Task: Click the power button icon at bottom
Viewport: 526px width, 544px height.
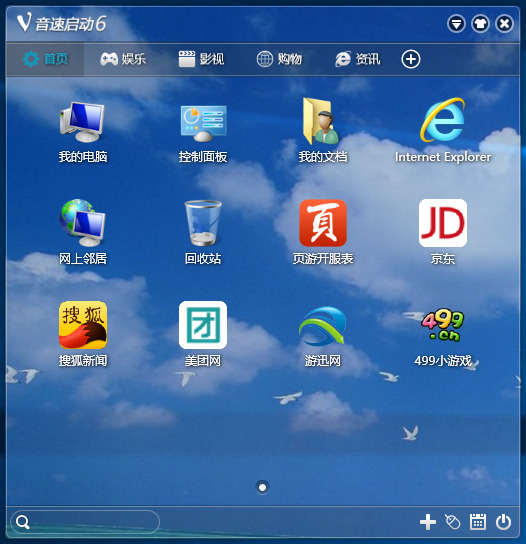Action: [503, 522]
